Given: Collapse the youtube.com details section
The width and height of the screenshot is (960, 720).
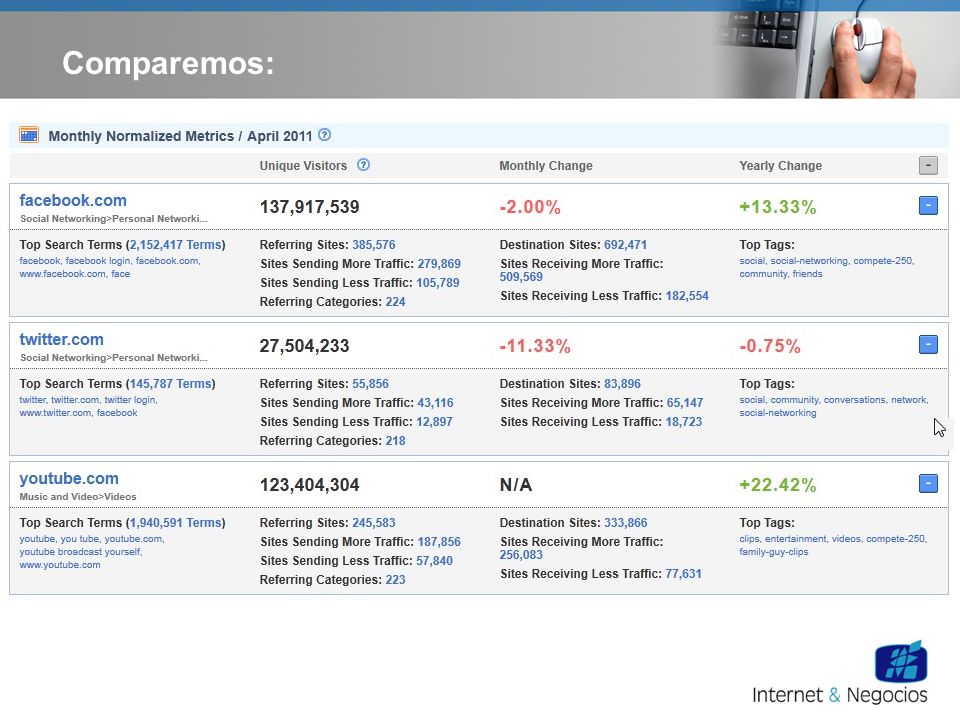Looking at the screenshot, I should coord(928,484).
